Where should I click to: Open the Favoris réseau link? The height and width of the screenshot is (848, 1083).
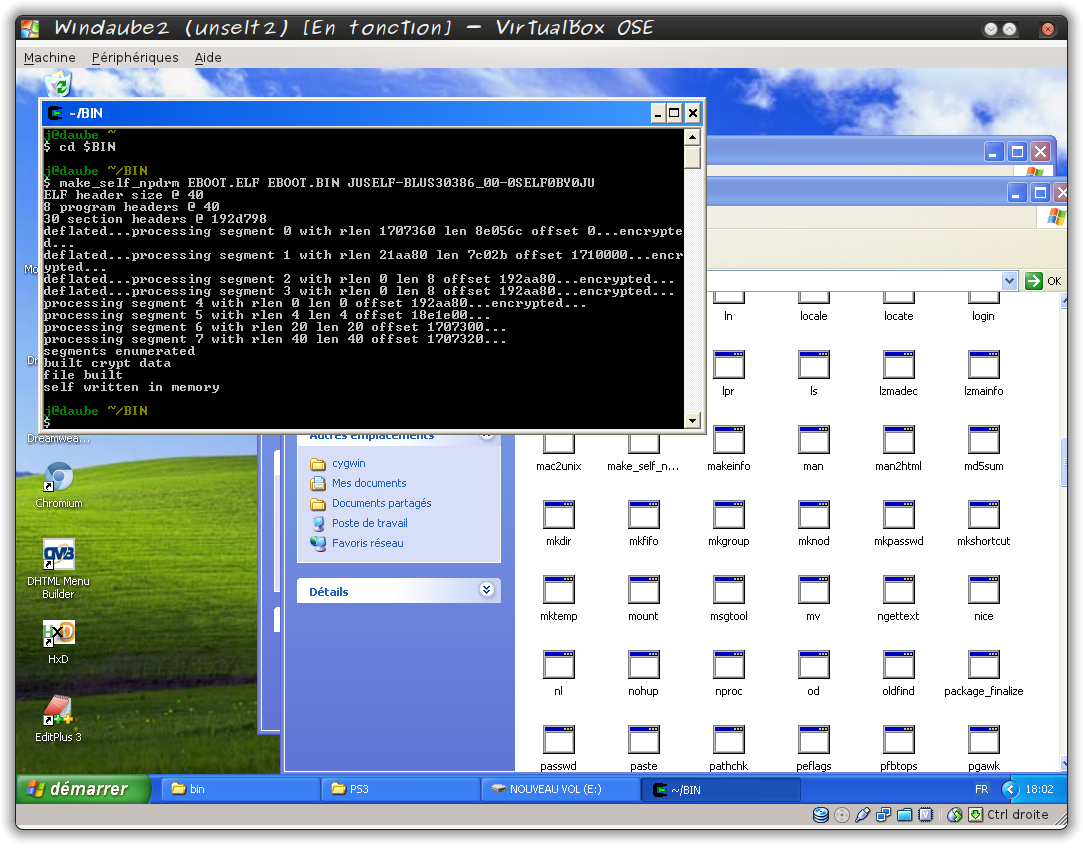click(367, 543)
